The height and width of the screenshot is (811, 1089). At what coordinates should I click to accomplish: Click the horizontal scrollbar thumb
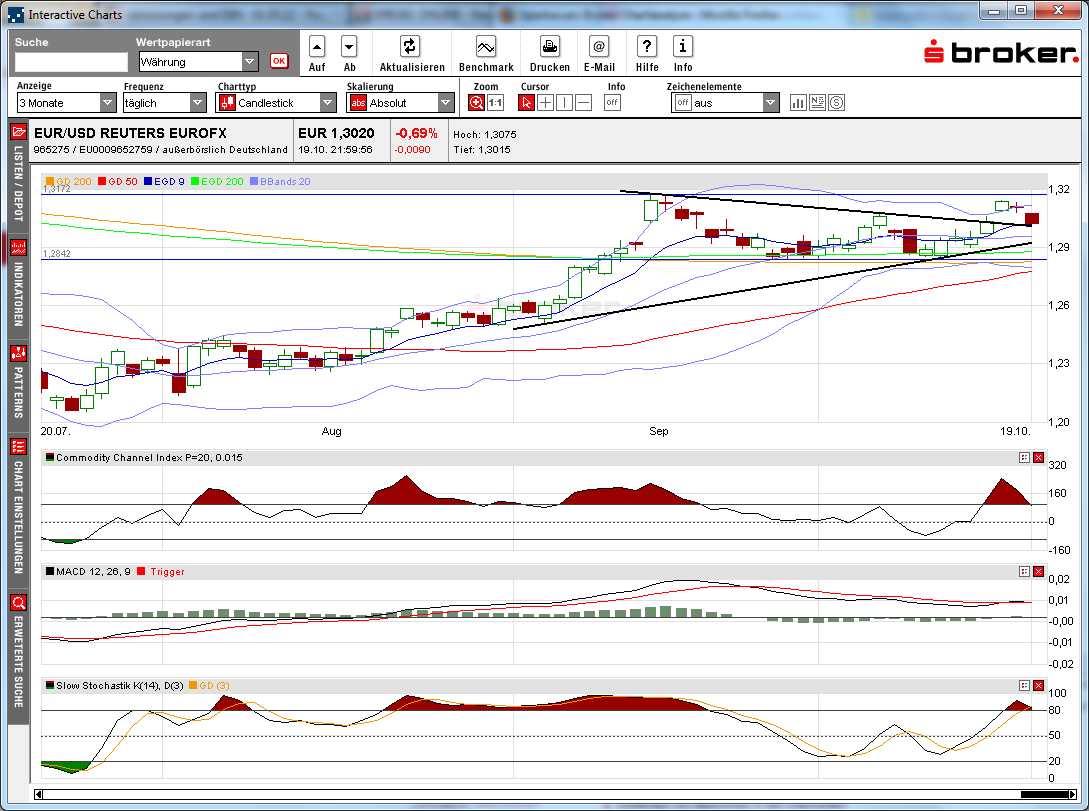coord(1043,794)
